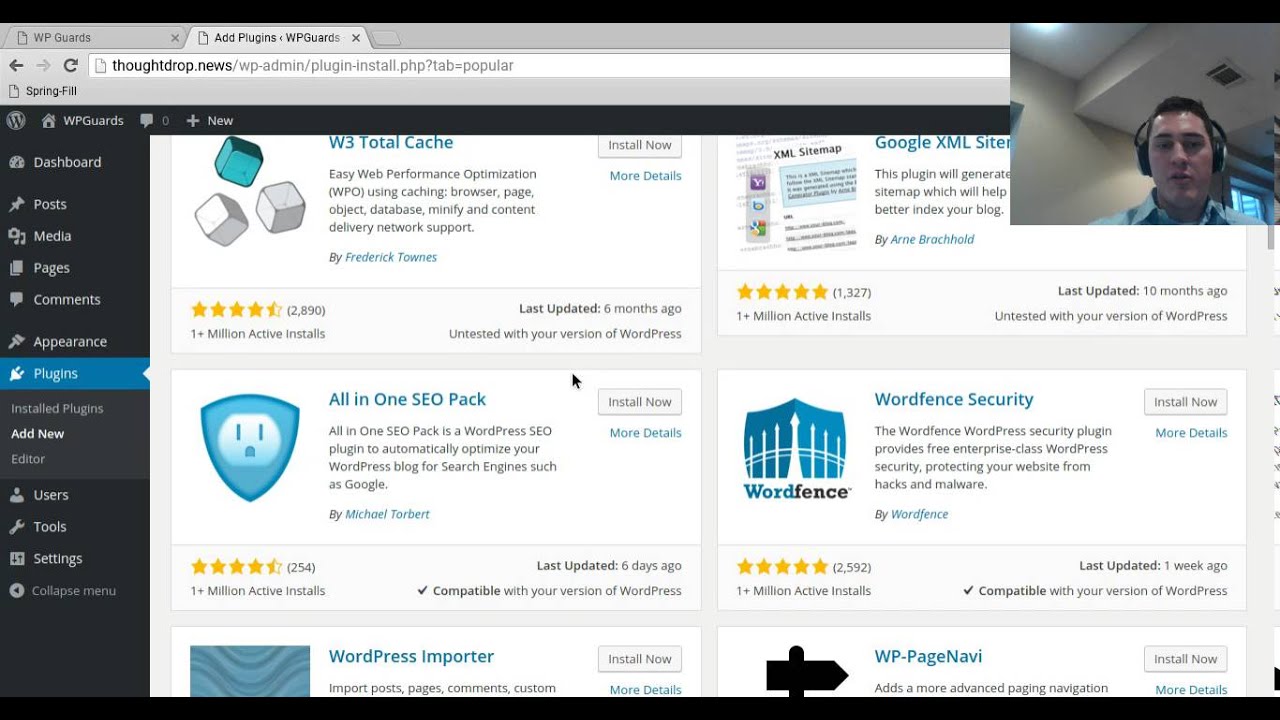This screenshot has height=720, width=1280.
Task: Open Google XML Sitemaps thumbnail
Action: pyautogui.click(x=796, y=195)
